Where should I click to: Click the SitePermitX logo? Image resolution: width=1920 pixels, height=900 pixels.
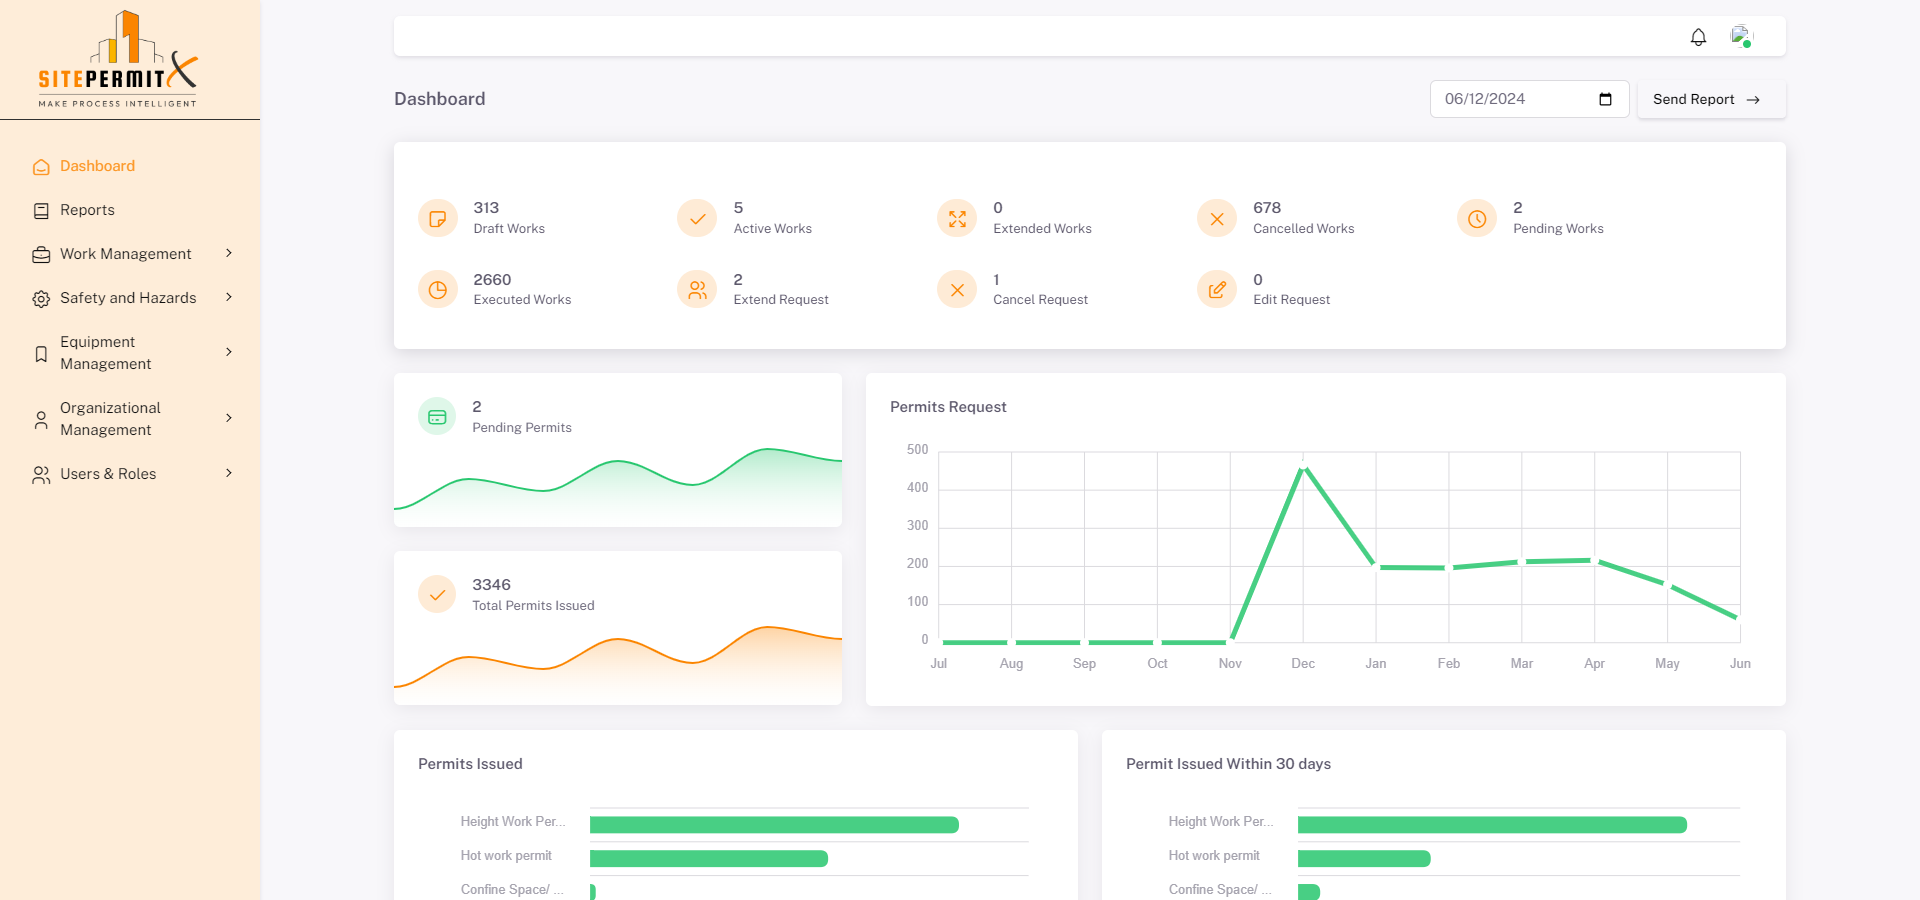coord(118,60)
